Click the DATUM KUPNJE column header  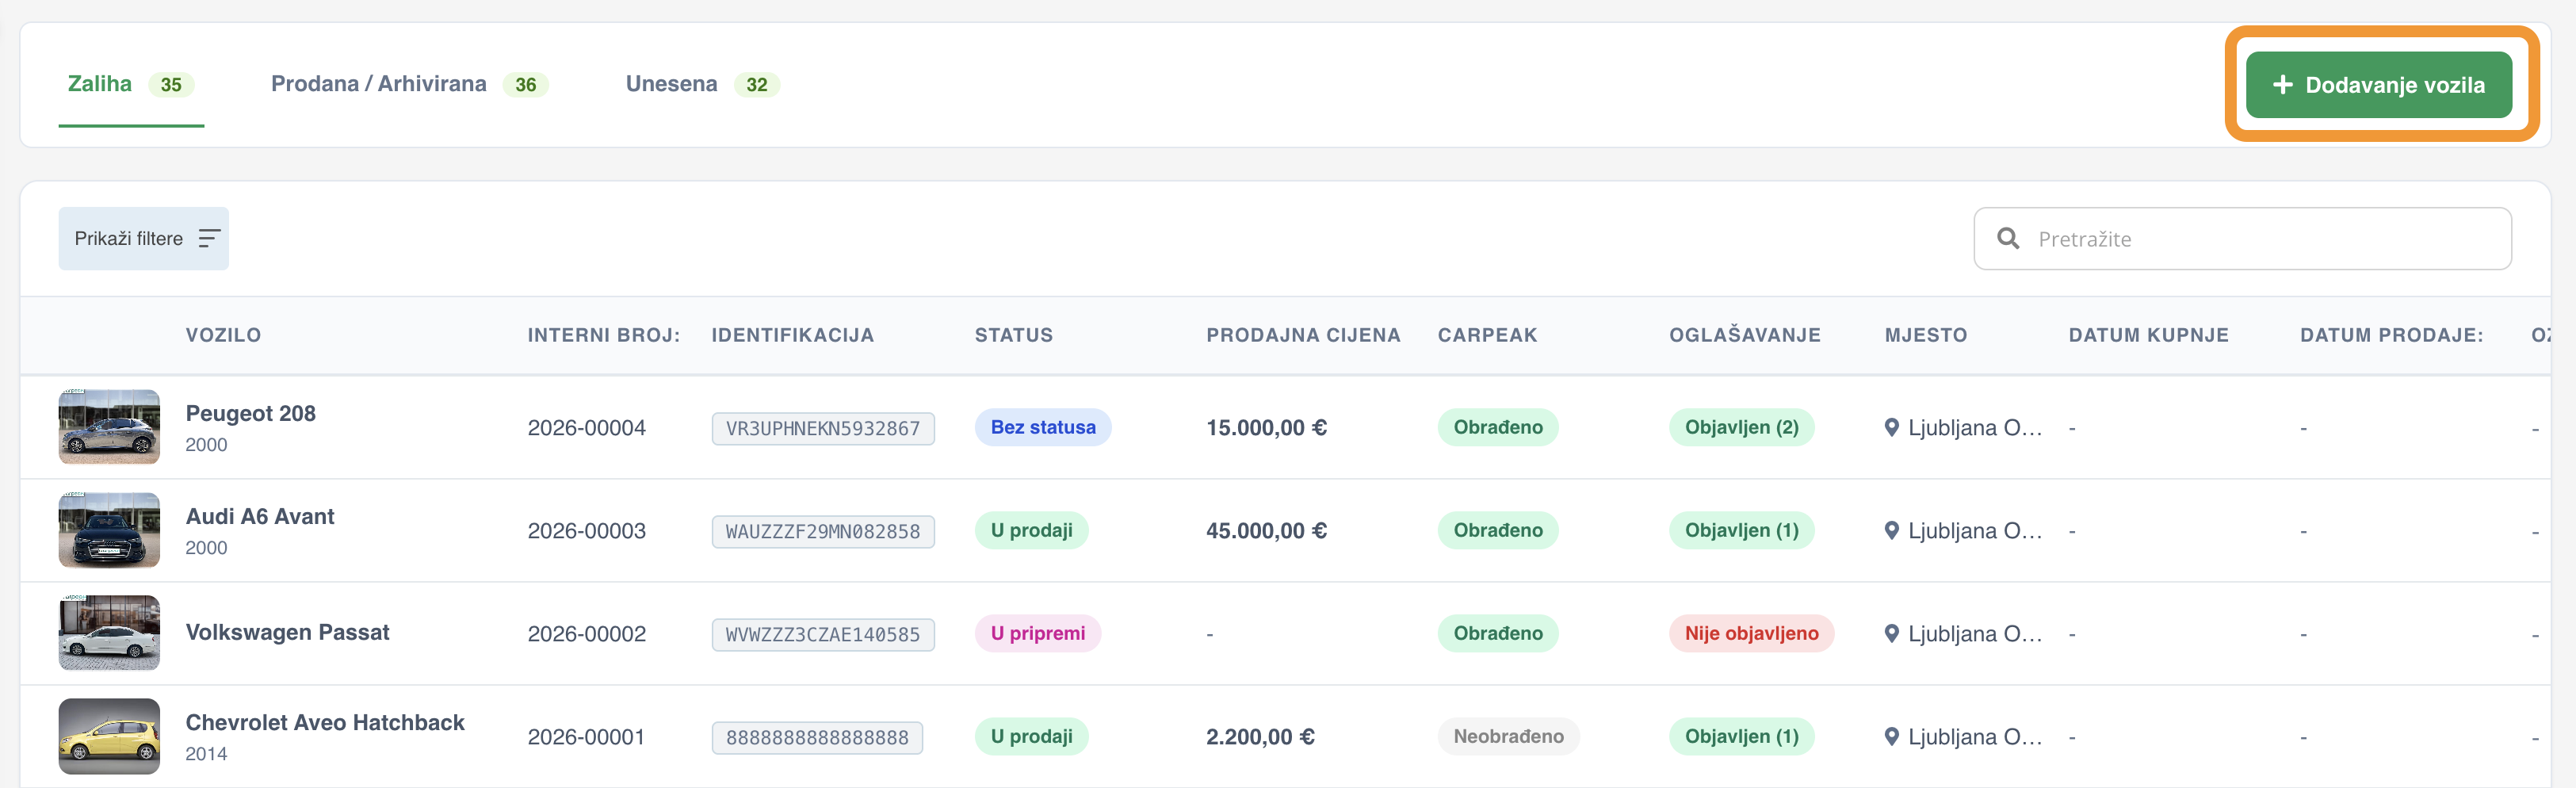pos(2149,335)
